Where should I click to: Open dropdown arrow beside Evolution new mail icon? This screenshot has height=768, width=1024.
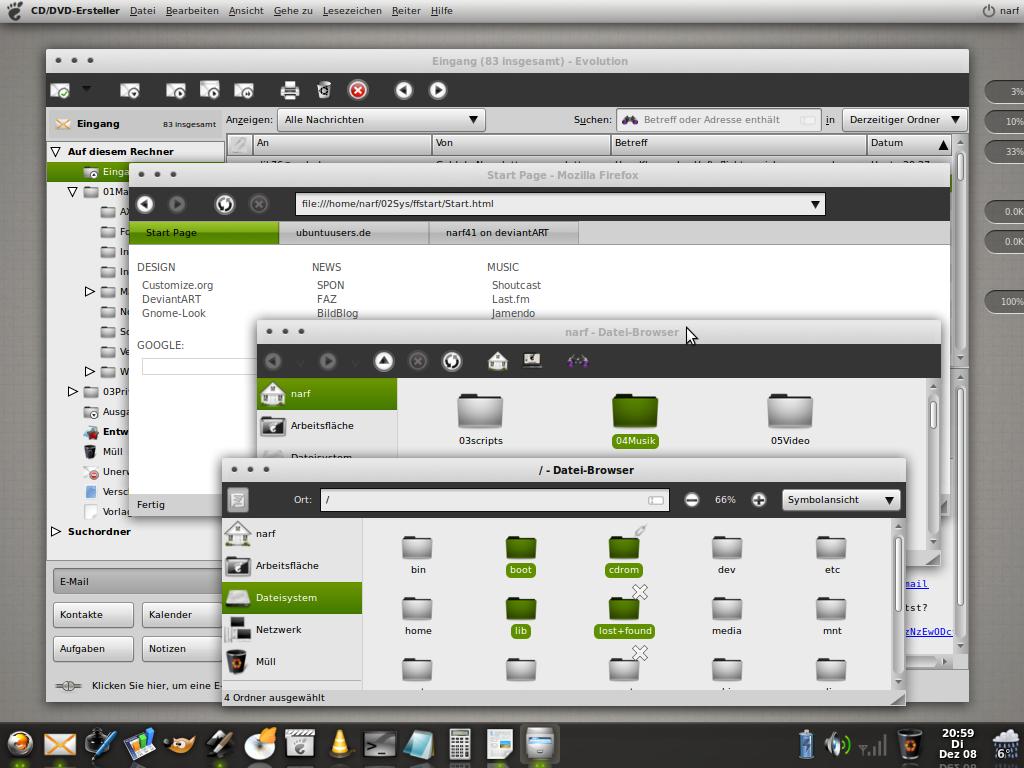point(86,88)
